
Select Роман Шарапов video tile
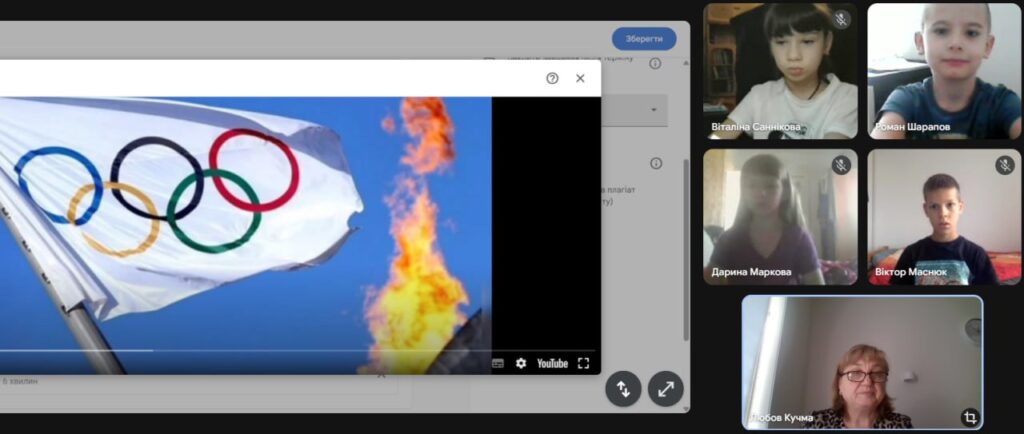[944, 71]
